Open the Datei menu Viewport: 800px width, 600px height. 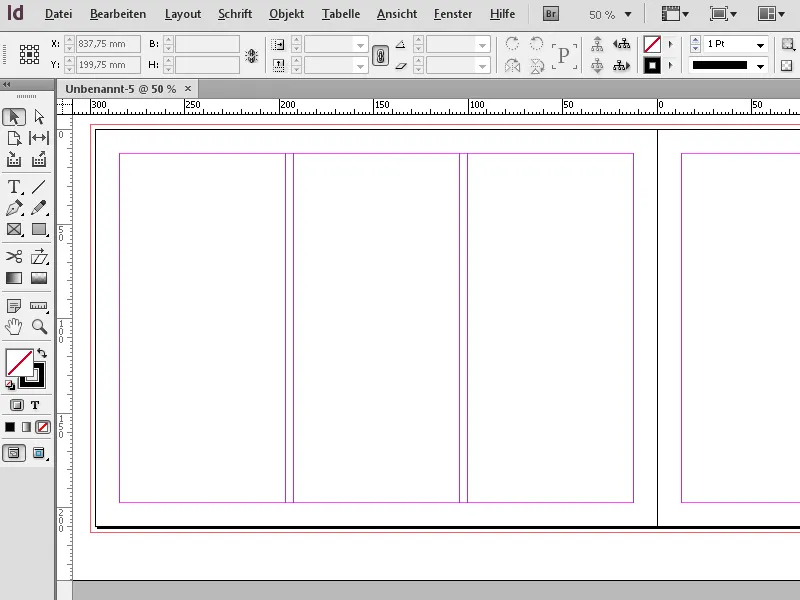click(x=58, y=14)
